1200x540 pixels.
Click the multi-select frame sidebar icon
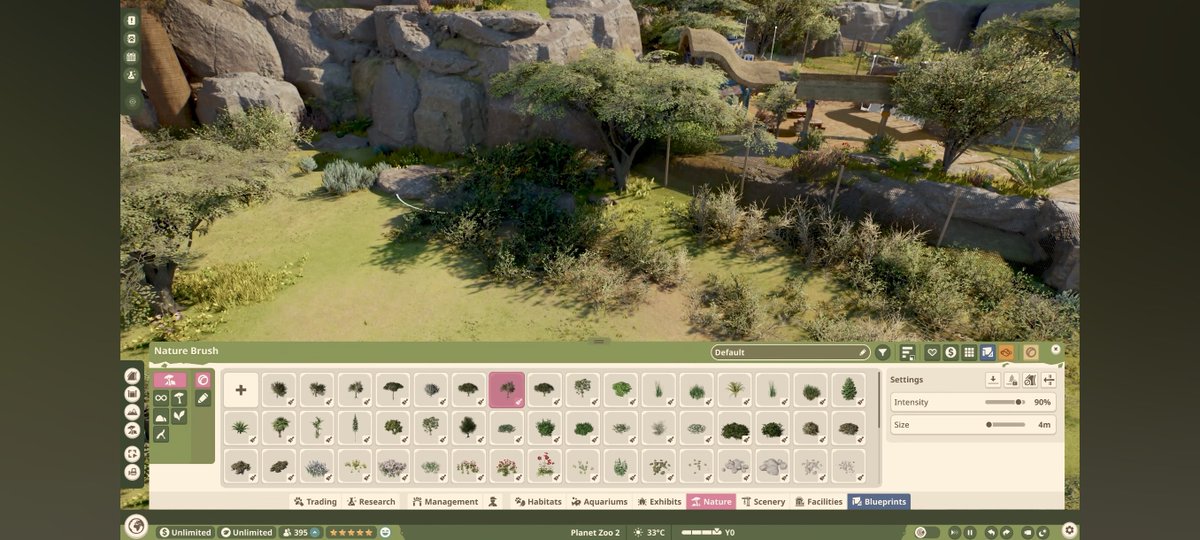(132, 453)
